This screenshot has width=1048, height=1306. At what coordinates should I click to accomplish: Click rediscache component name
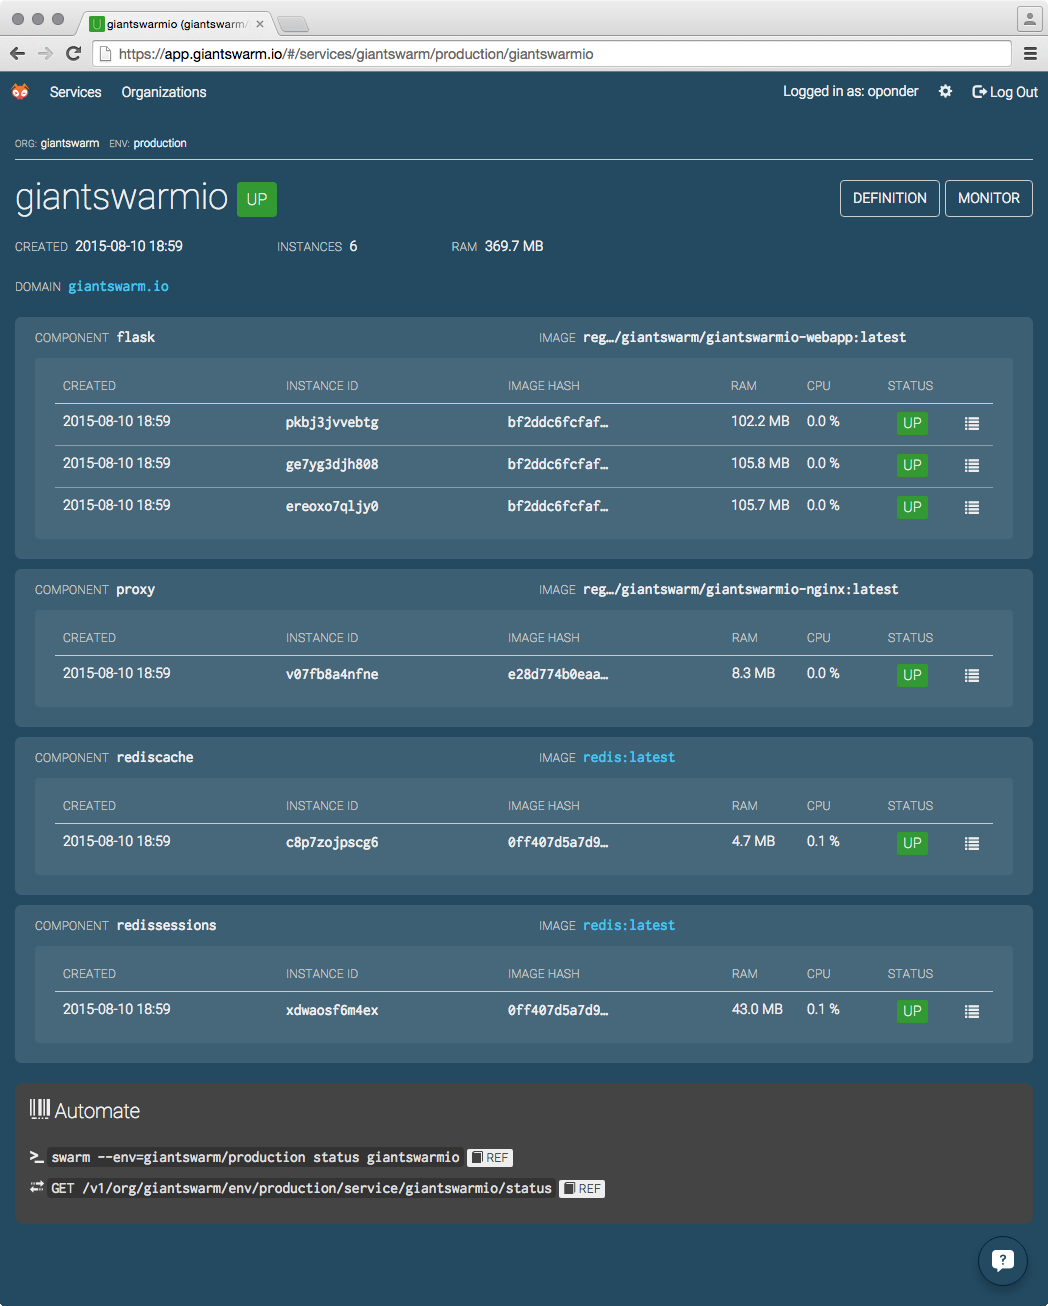point(155,757)
